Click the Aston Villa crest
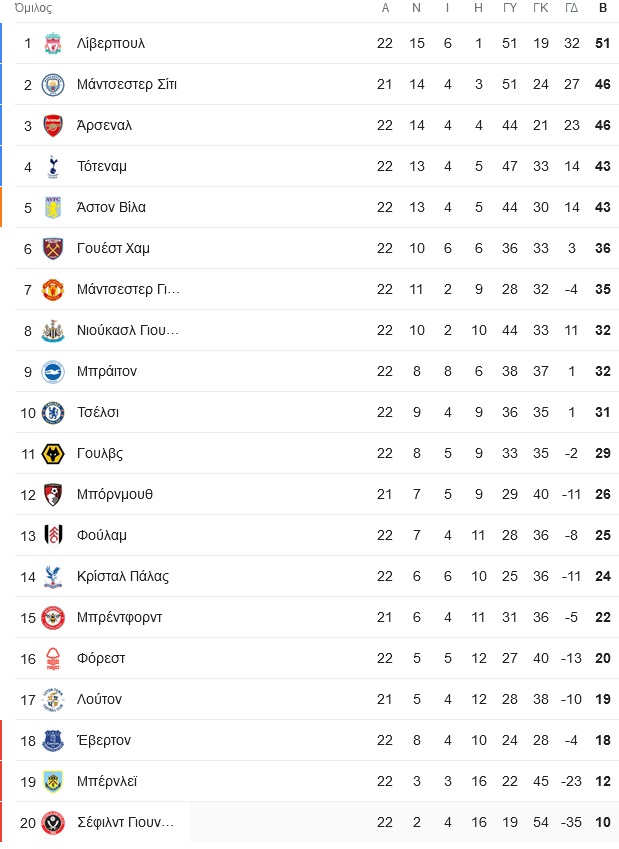 [53, 207]
